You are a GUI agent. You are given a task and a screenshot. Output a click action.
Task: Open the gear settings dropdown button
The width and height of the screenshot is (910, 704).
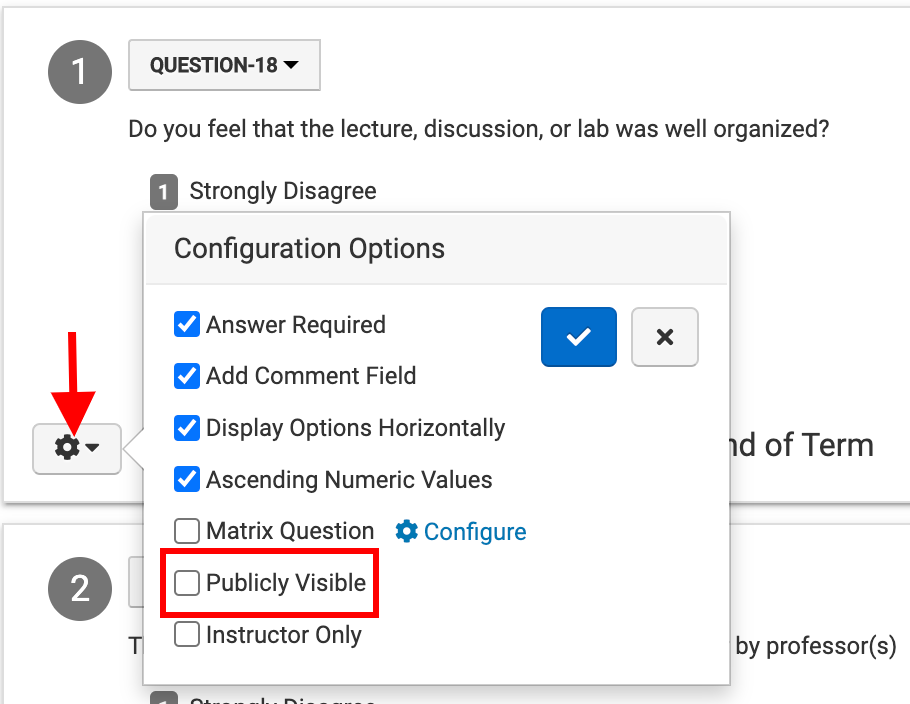77,448
